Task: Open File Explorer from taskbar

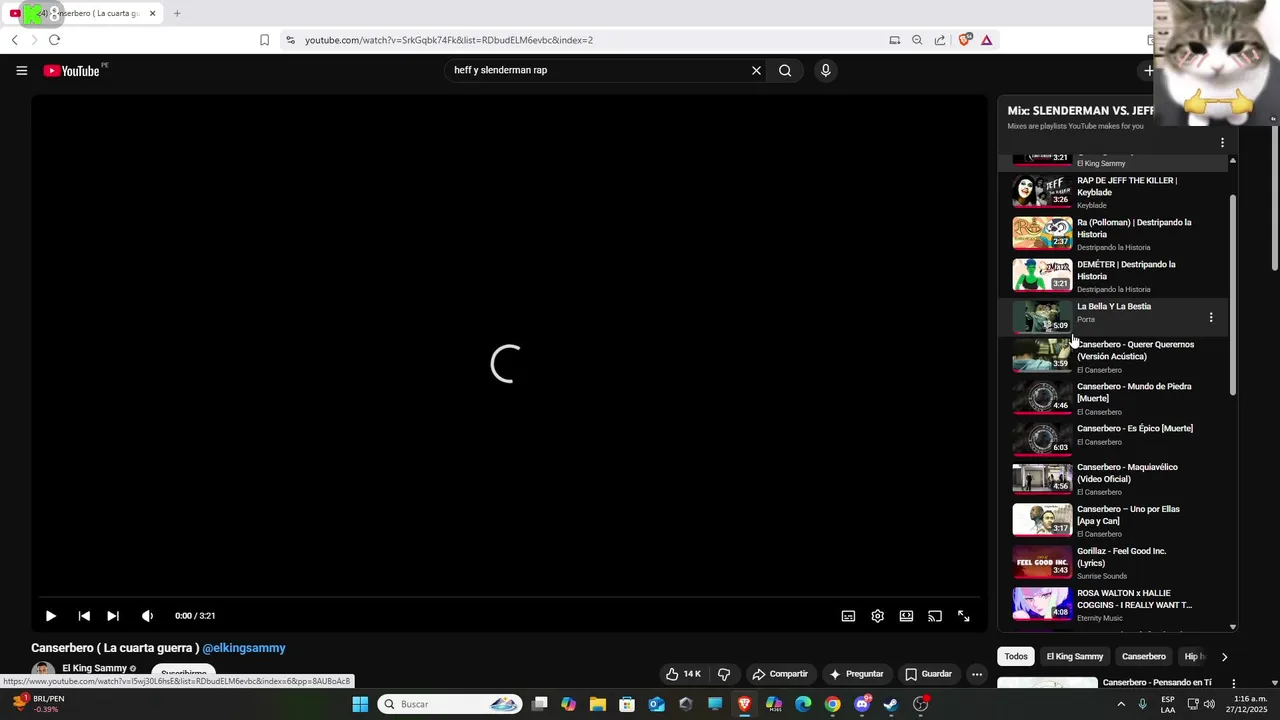Action: coord(597,704)
